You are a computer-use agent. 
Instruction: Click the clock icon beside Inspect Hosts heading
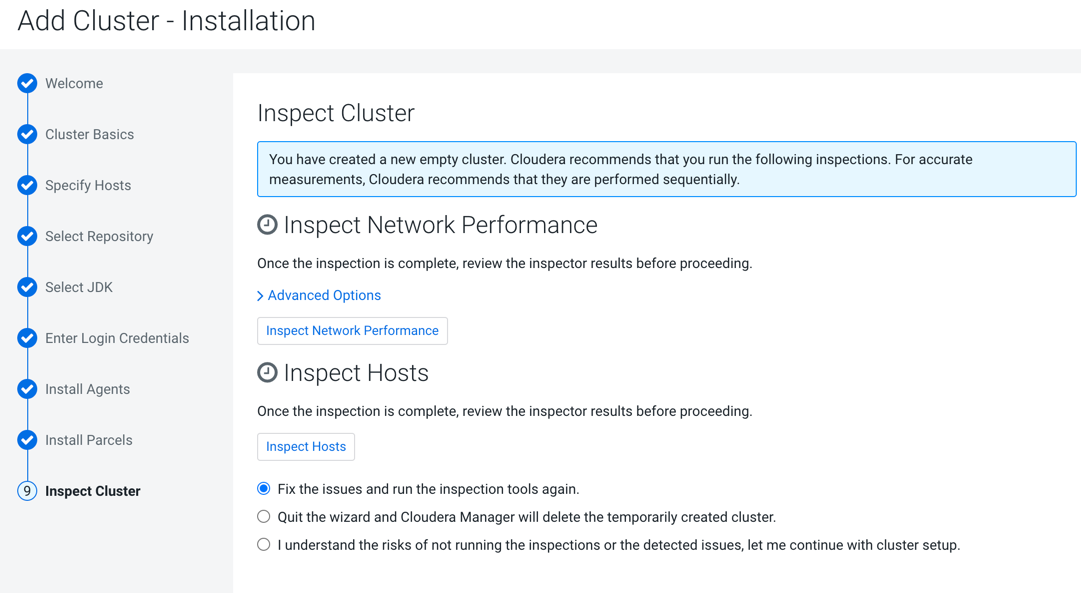[267, 373]
